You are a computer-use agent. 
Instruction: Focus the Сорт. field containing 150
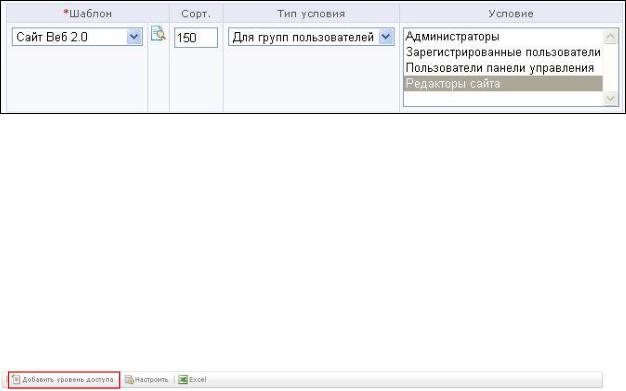click(196, 38)
